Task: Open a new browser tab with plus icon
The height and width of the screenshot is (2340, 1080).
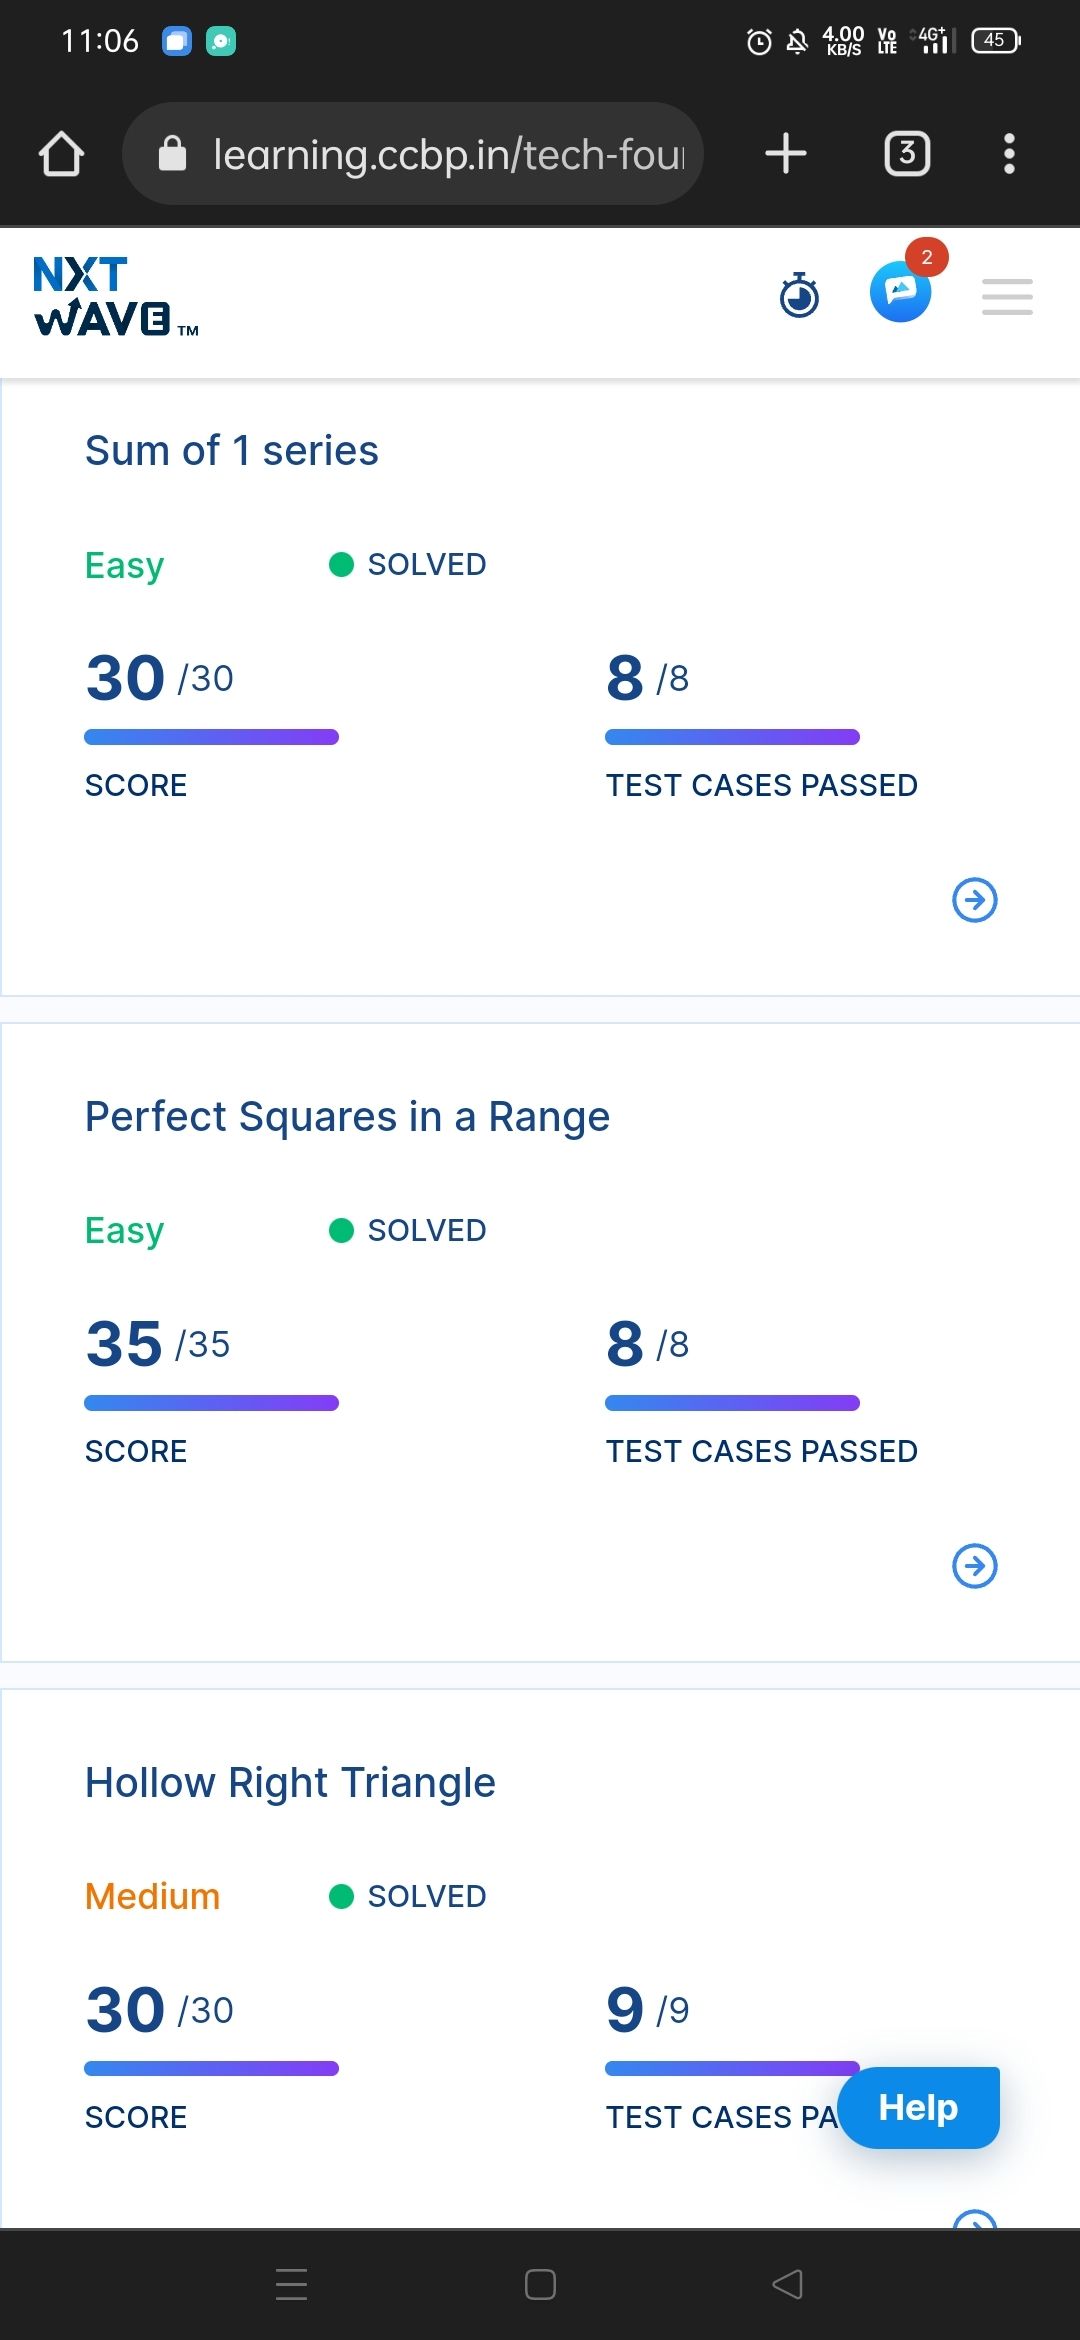Action: (x=786, y=154)
